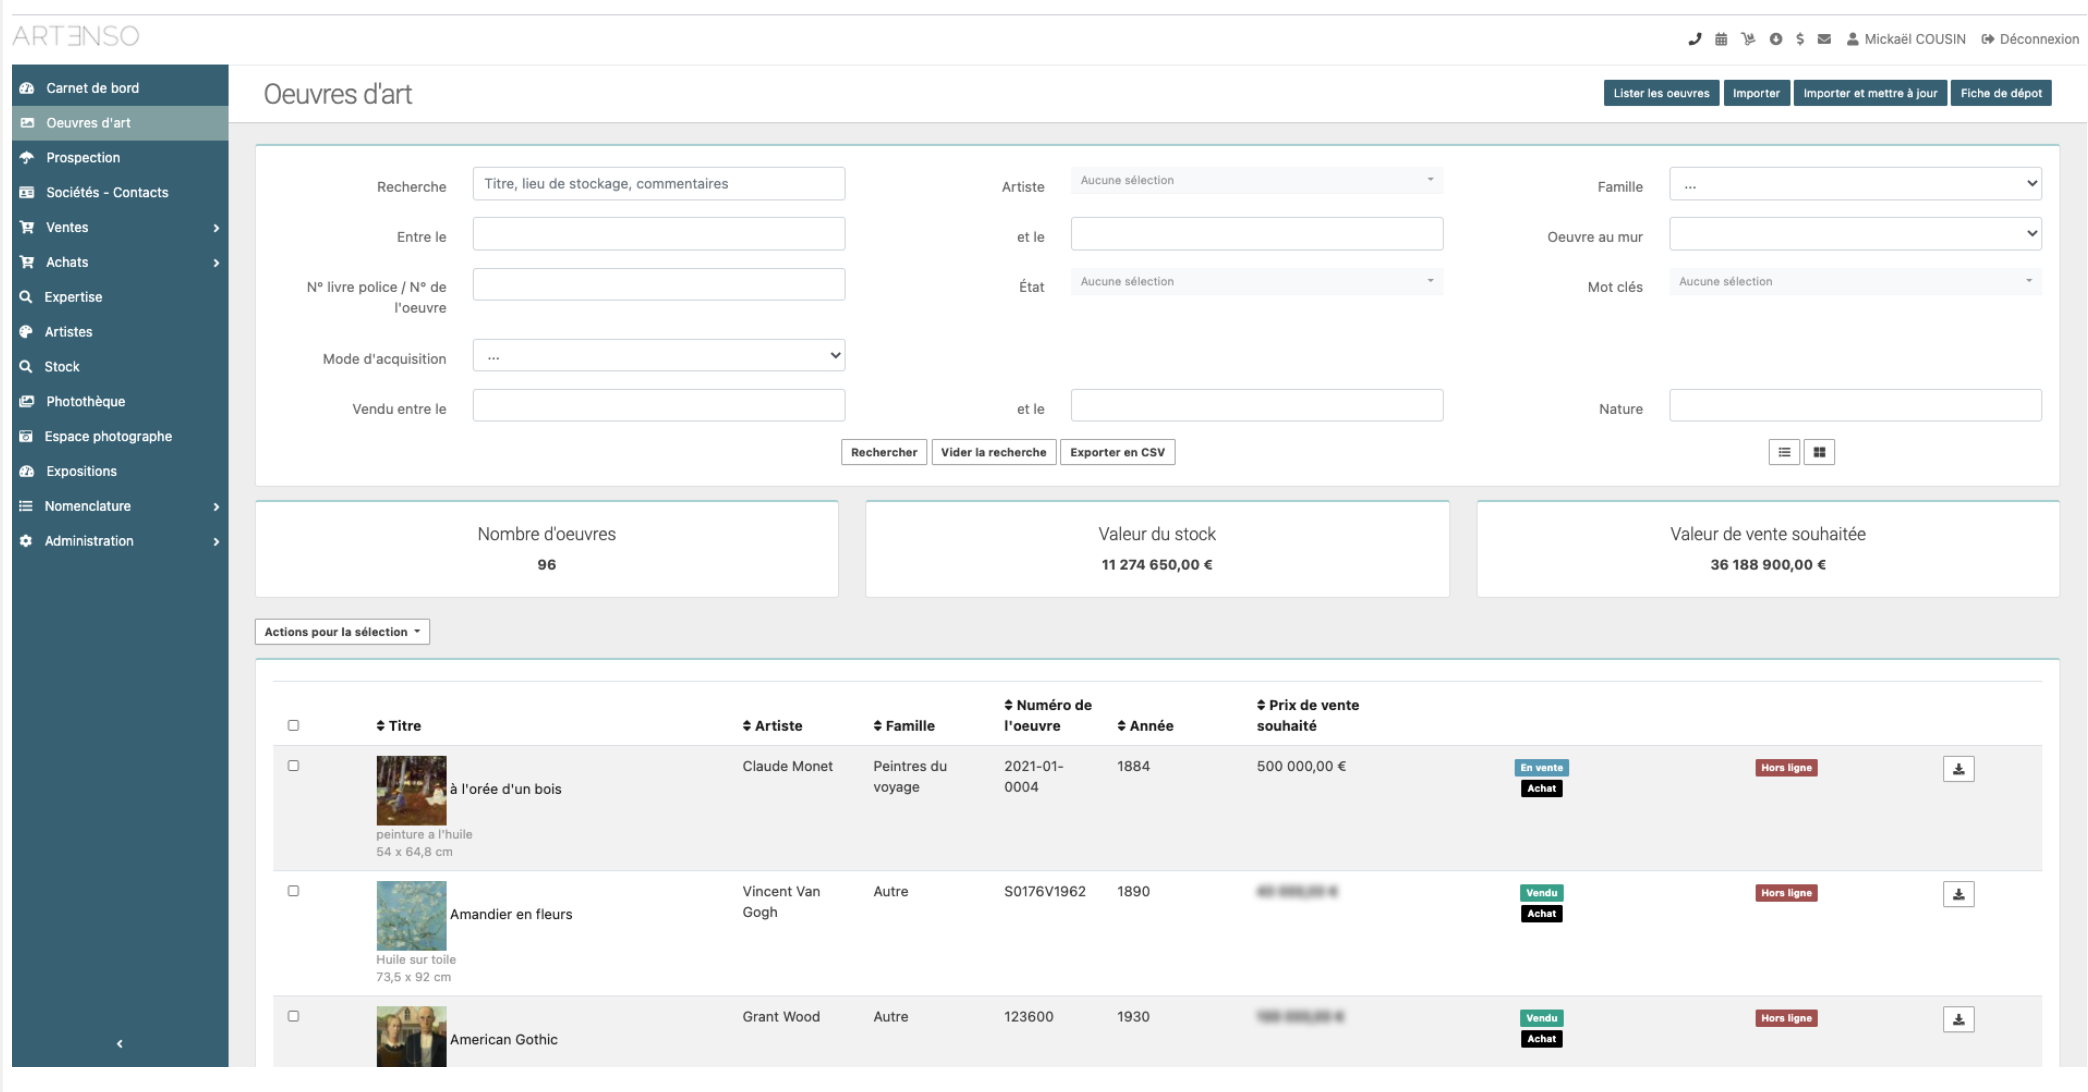
Task: Toggle checkbox for à l'orée d'un bois row
Action: 294,766
